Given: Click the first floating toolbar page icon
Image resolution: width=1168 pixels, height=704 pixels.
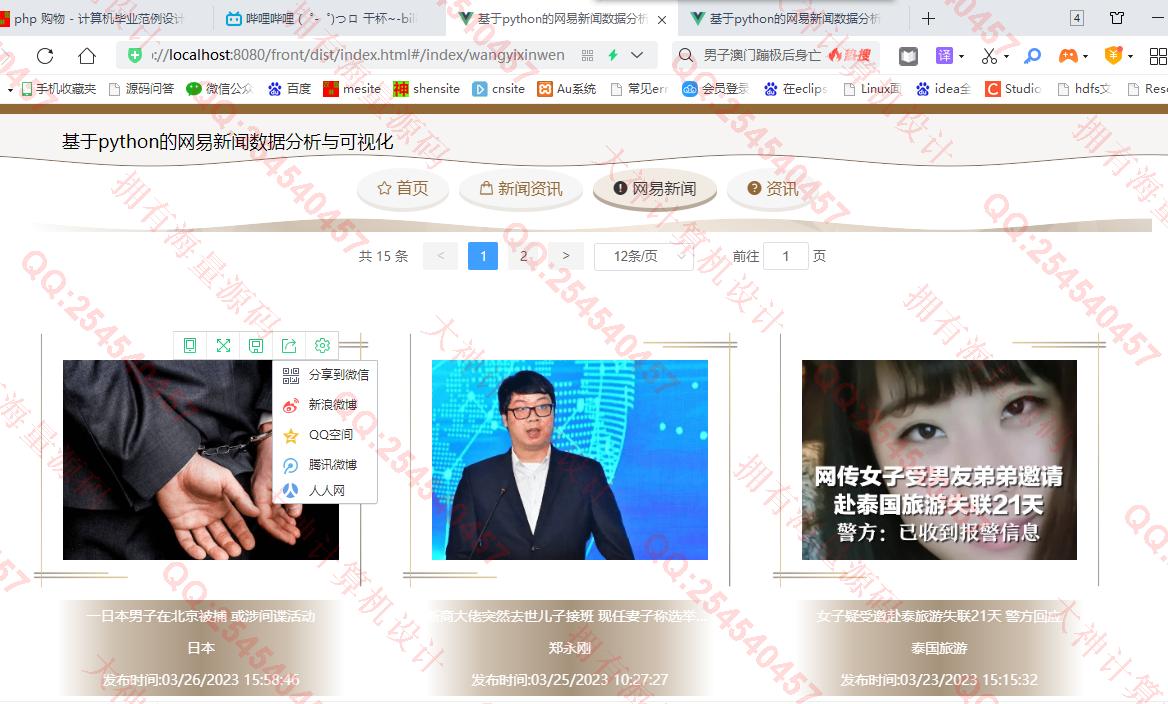Looking at the screenshot, I should 190,346.
